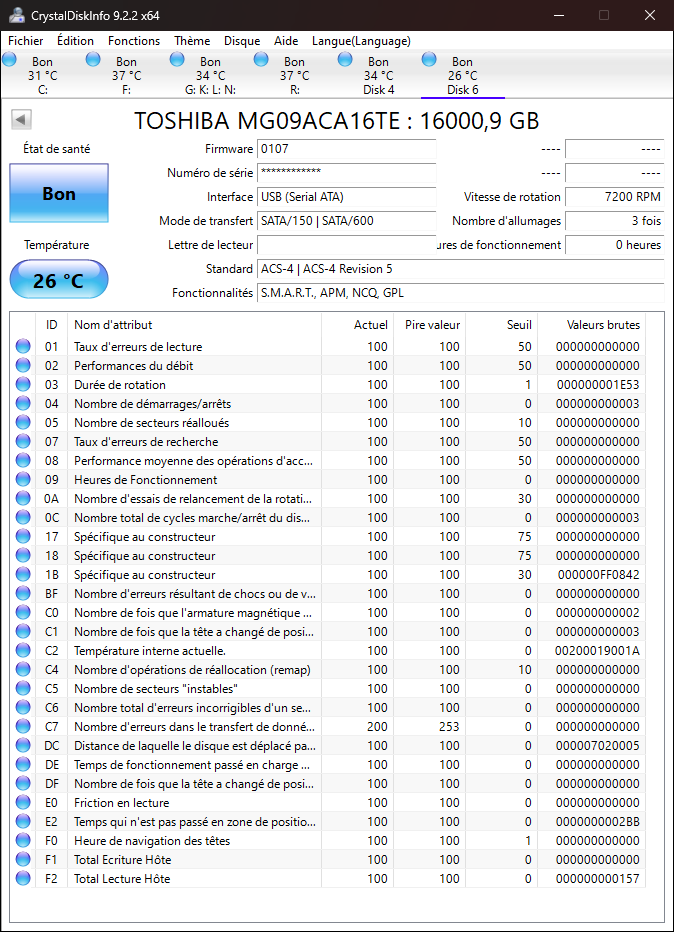Select the F: drive status icon

pyautogui.click(x=94, y=60)
